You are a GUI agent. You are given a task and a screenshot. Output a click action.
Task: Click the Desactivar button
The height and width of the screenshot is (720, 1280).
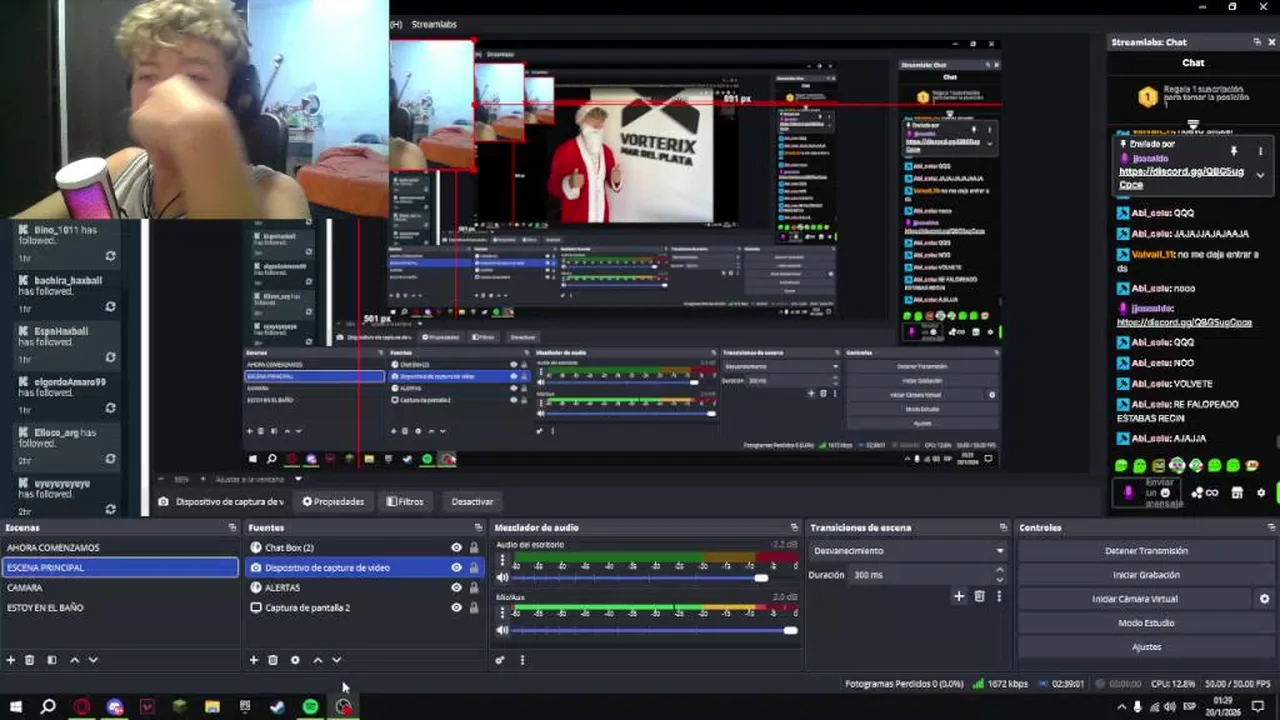[472, 502]
